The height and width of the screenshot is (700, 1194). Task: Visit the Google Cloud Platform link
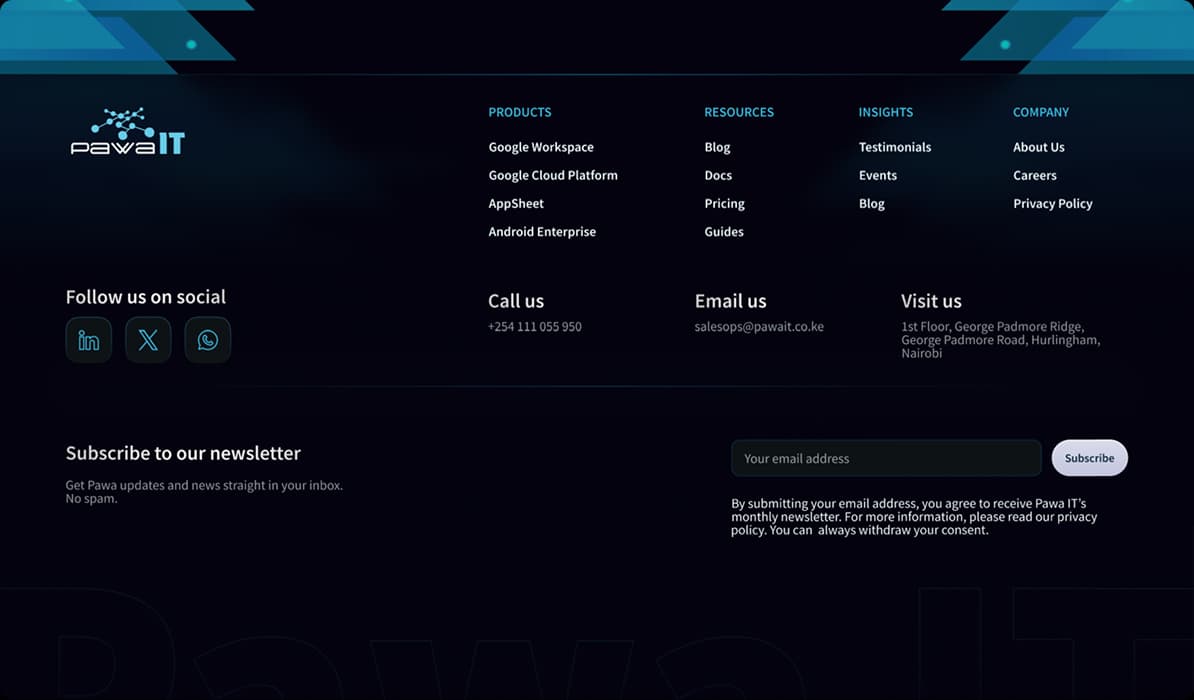click(553, 175)
